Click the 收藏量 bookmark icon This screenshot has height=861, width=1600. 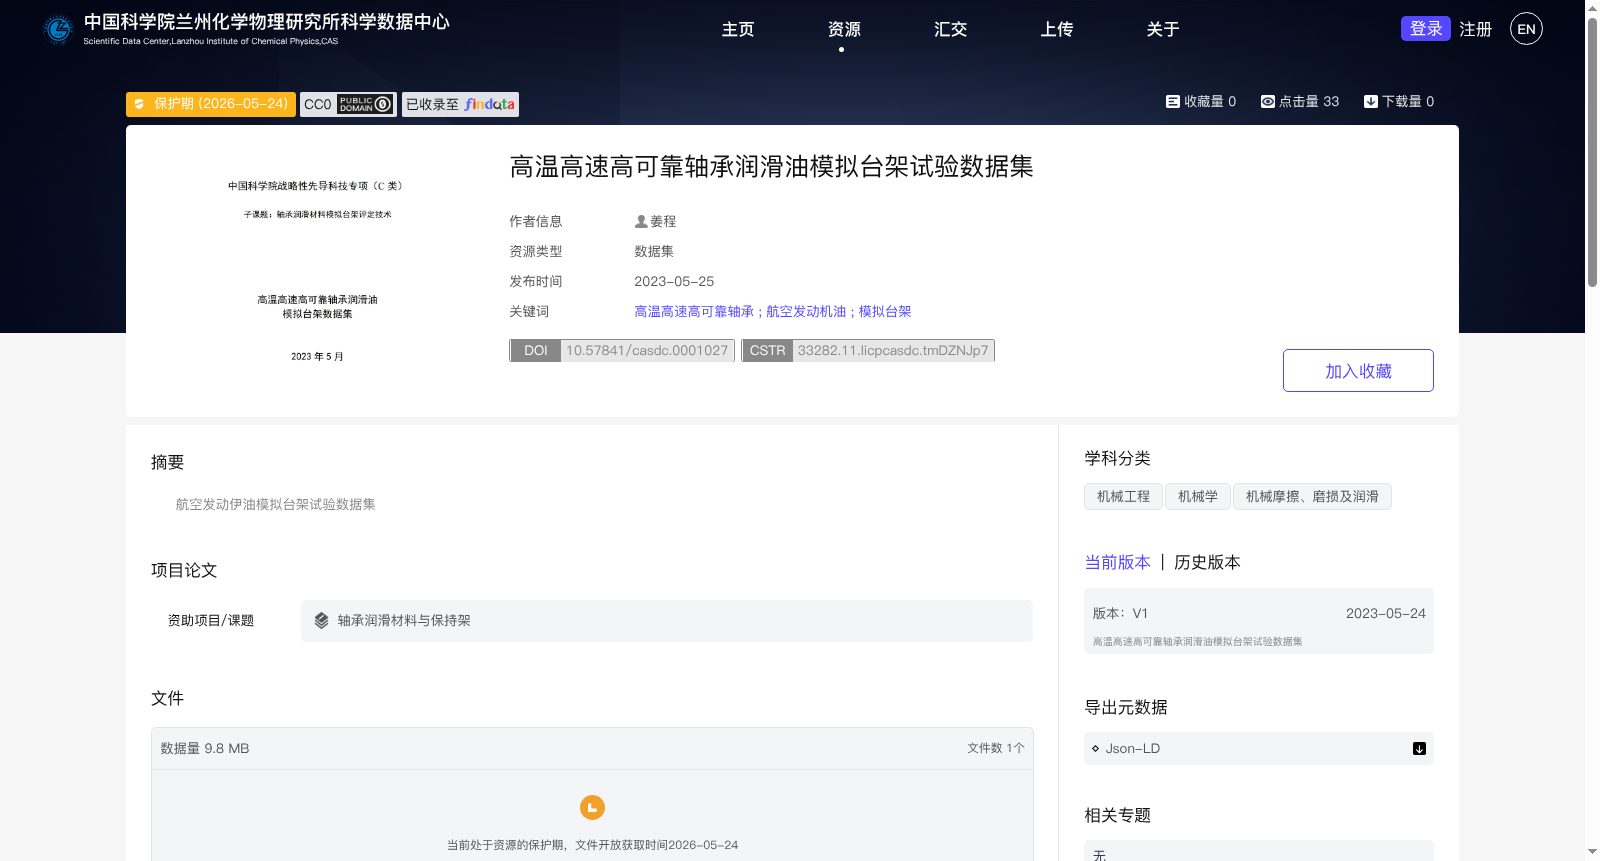(1173, 101)
